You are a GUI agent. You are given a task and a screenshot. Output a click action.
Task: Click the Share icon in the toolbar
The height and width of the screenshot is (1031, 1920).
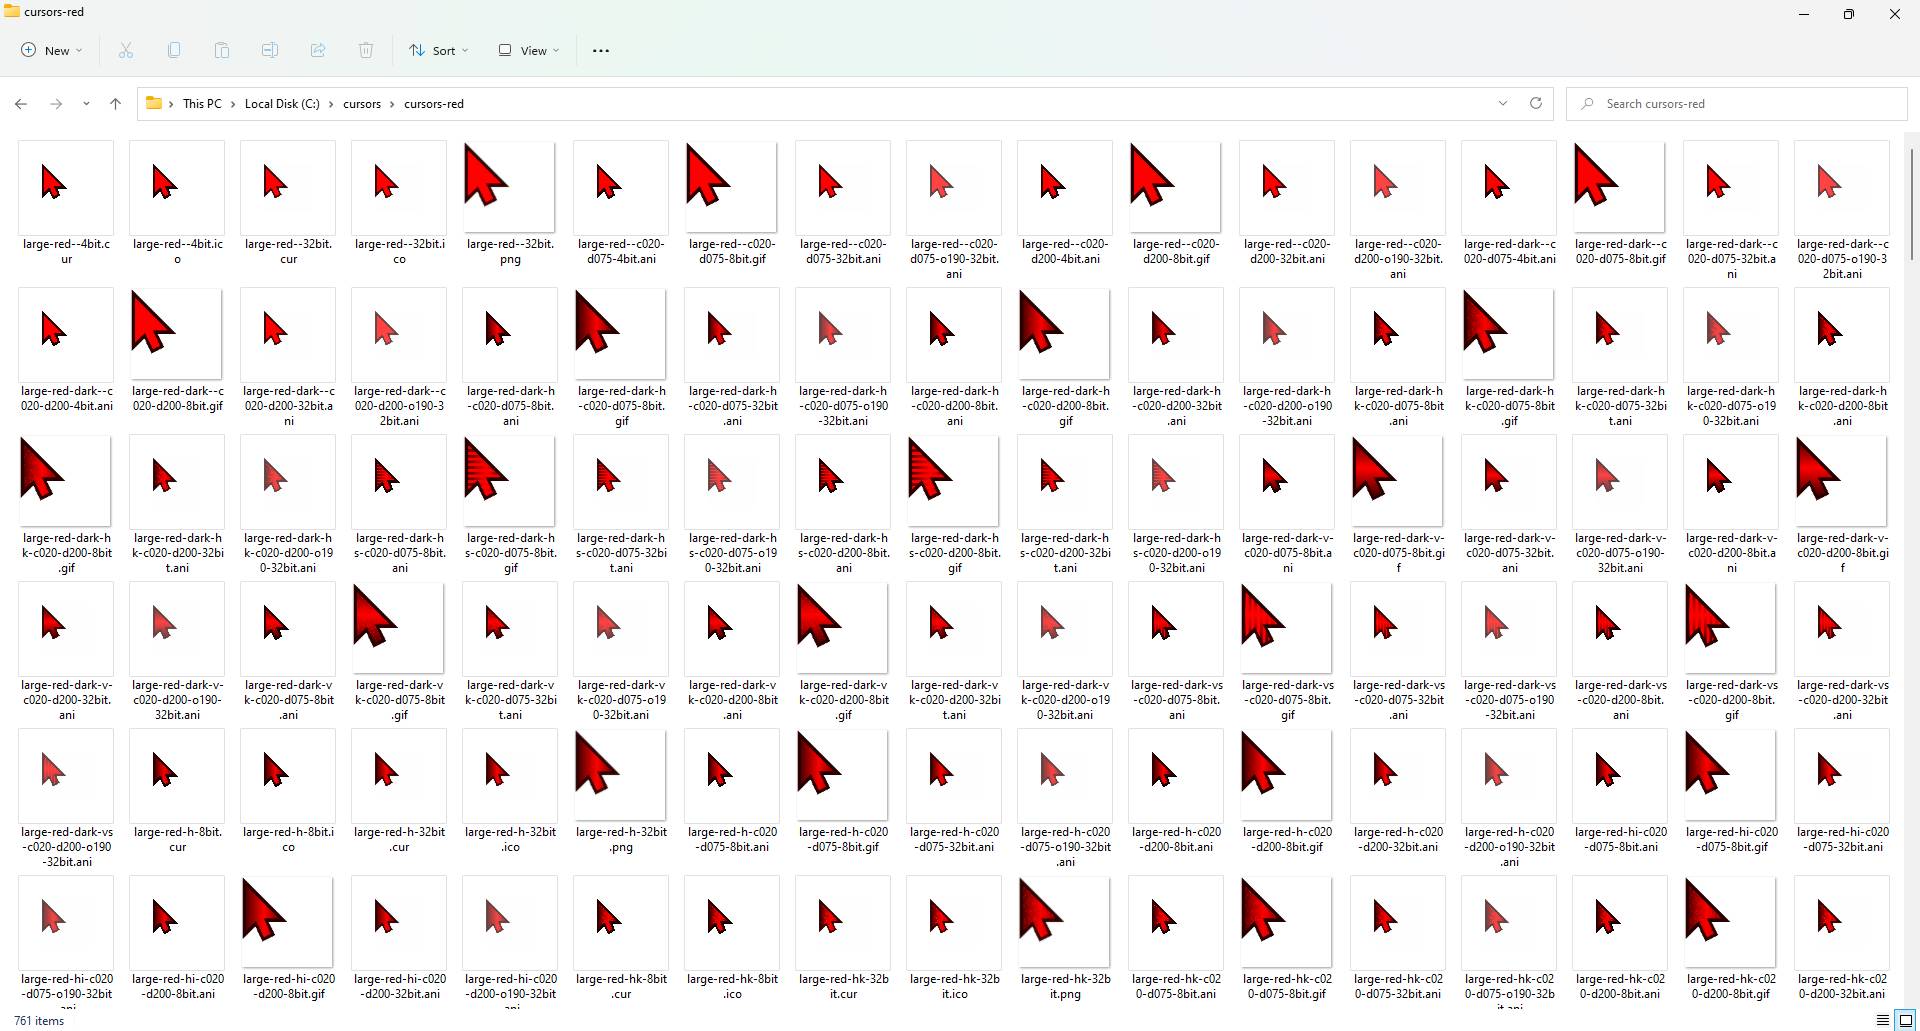point(318,50)
